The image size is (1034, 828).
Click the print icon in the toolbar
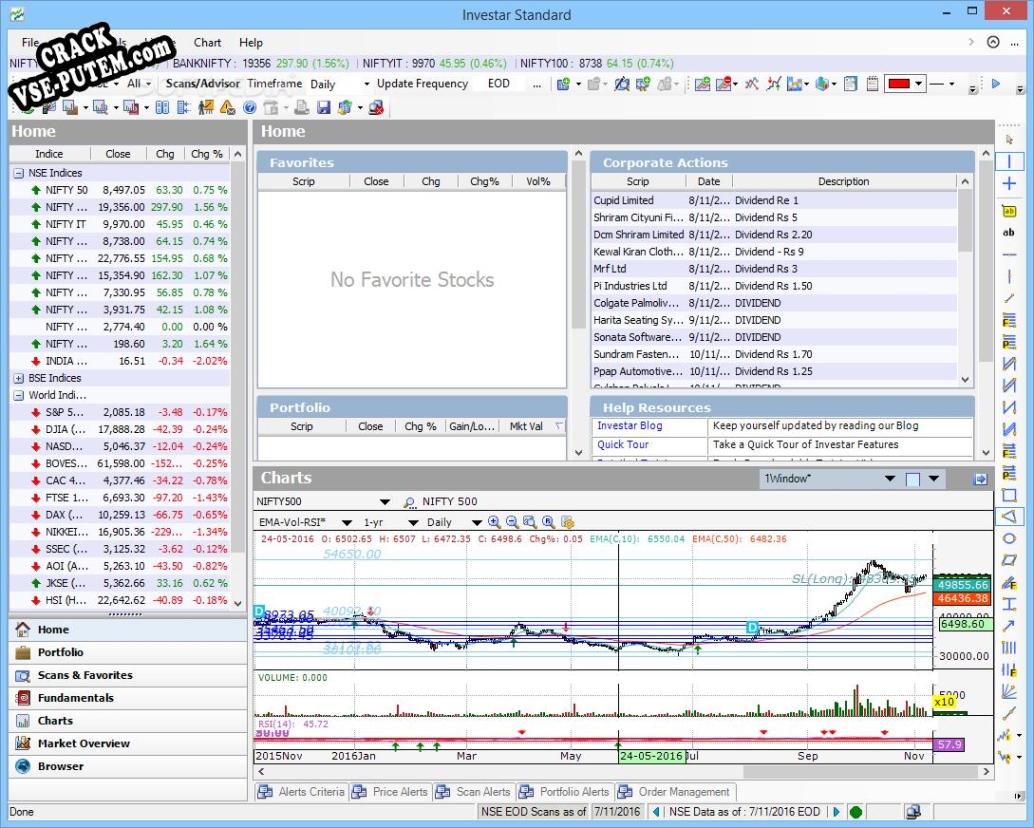tap(301, 107)
